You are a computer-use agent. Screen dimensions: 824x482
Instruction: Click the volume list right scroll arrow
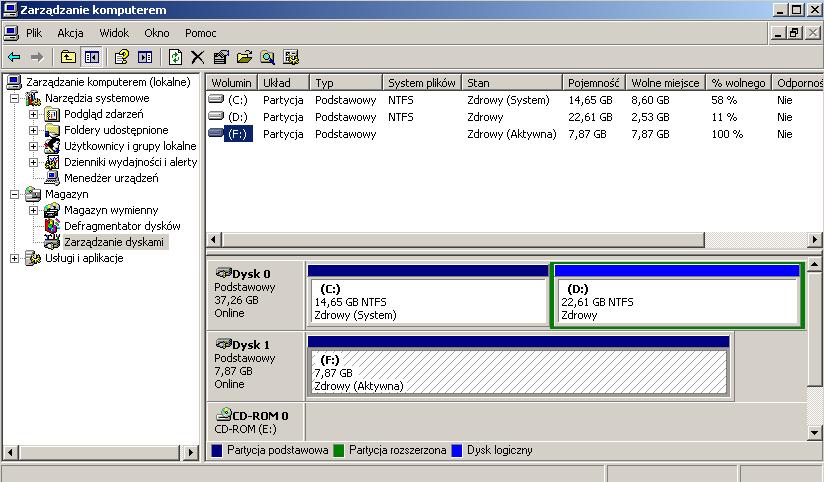point(815,240)
